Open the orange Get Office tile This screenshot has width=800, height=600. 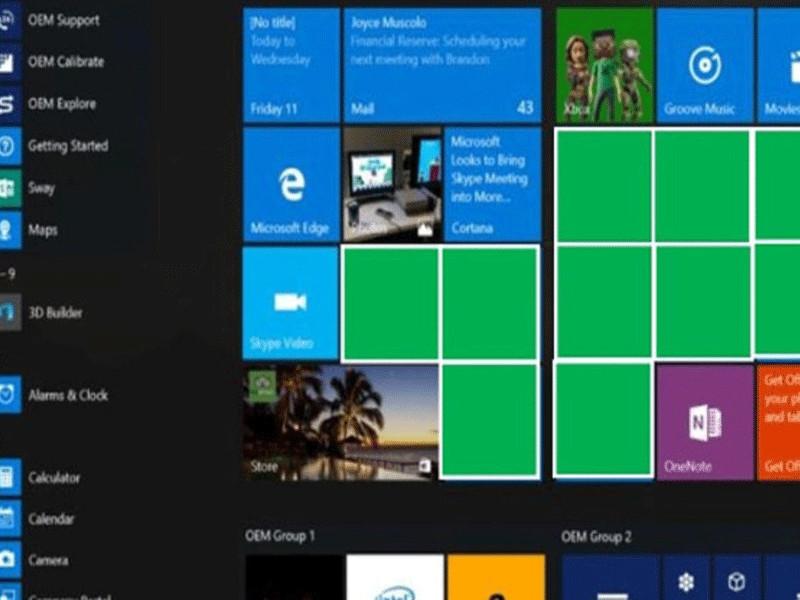(779, 422)
